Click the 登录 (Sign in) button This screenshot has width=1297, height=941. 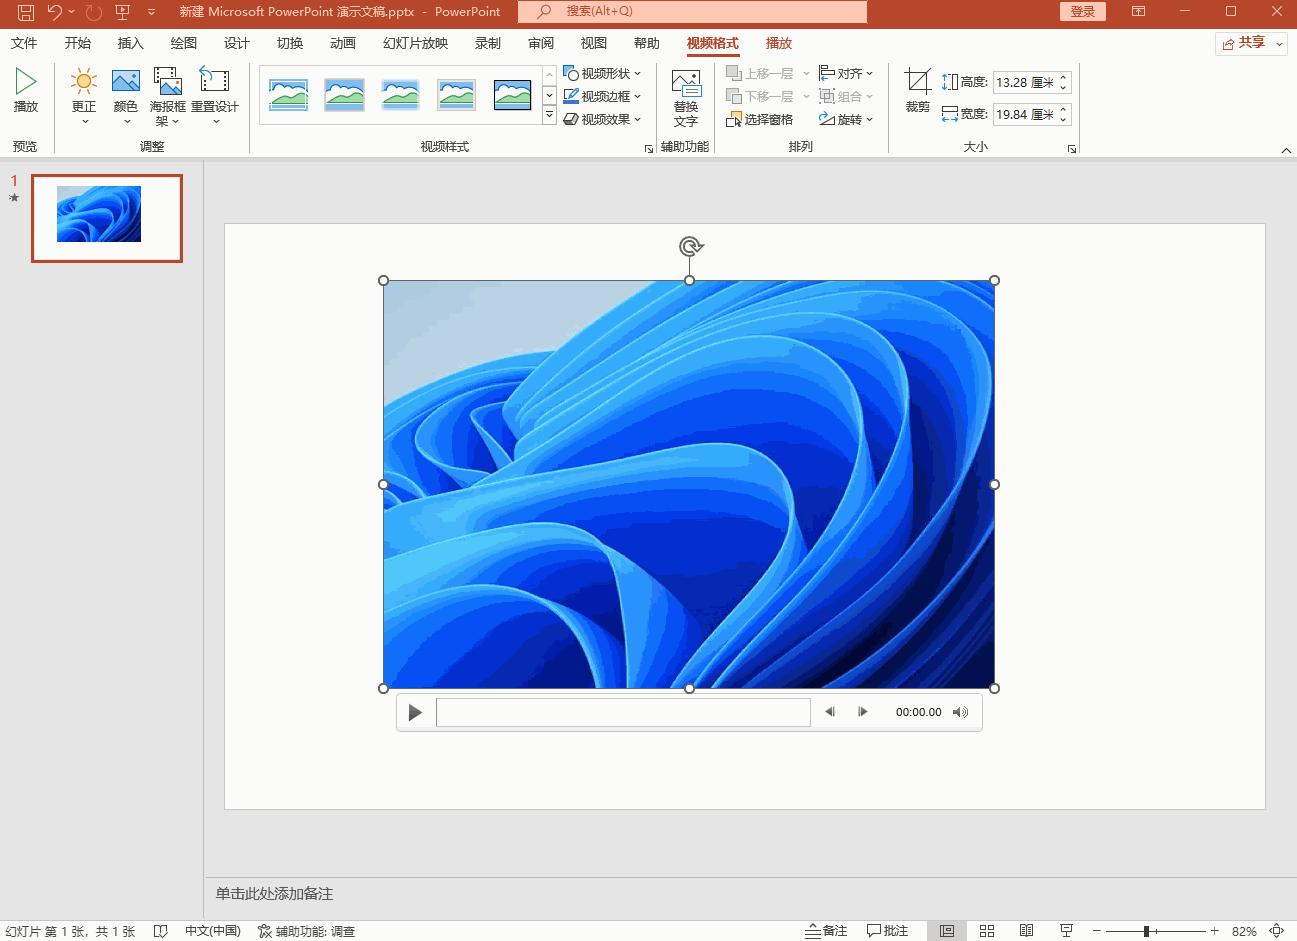pos(1082,12)
